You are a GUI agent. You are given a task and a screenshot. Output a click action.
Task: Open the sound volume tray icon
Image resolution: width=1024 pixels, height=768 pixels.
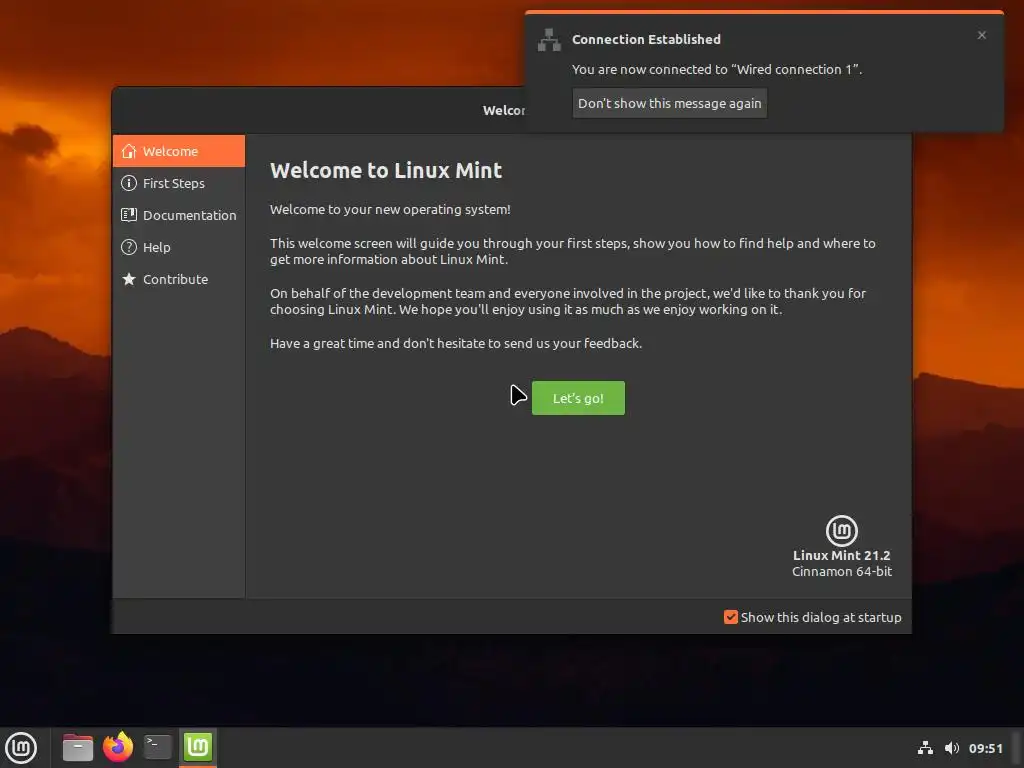[x=952, y=748]
